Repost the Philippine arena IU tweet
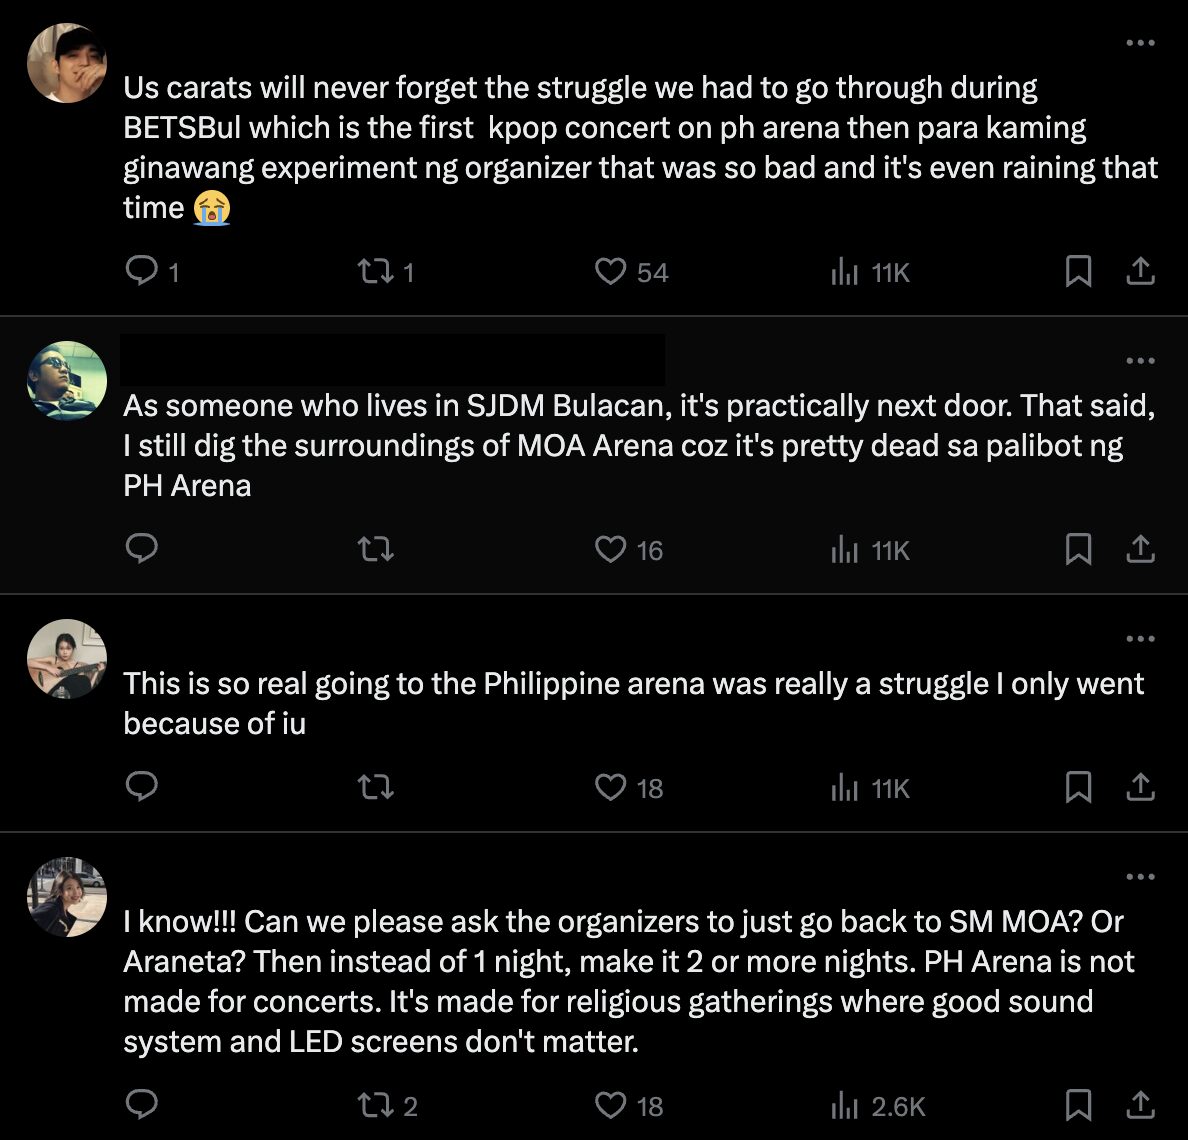This screenshot has width=1188, height=1140. click(376, 787)
